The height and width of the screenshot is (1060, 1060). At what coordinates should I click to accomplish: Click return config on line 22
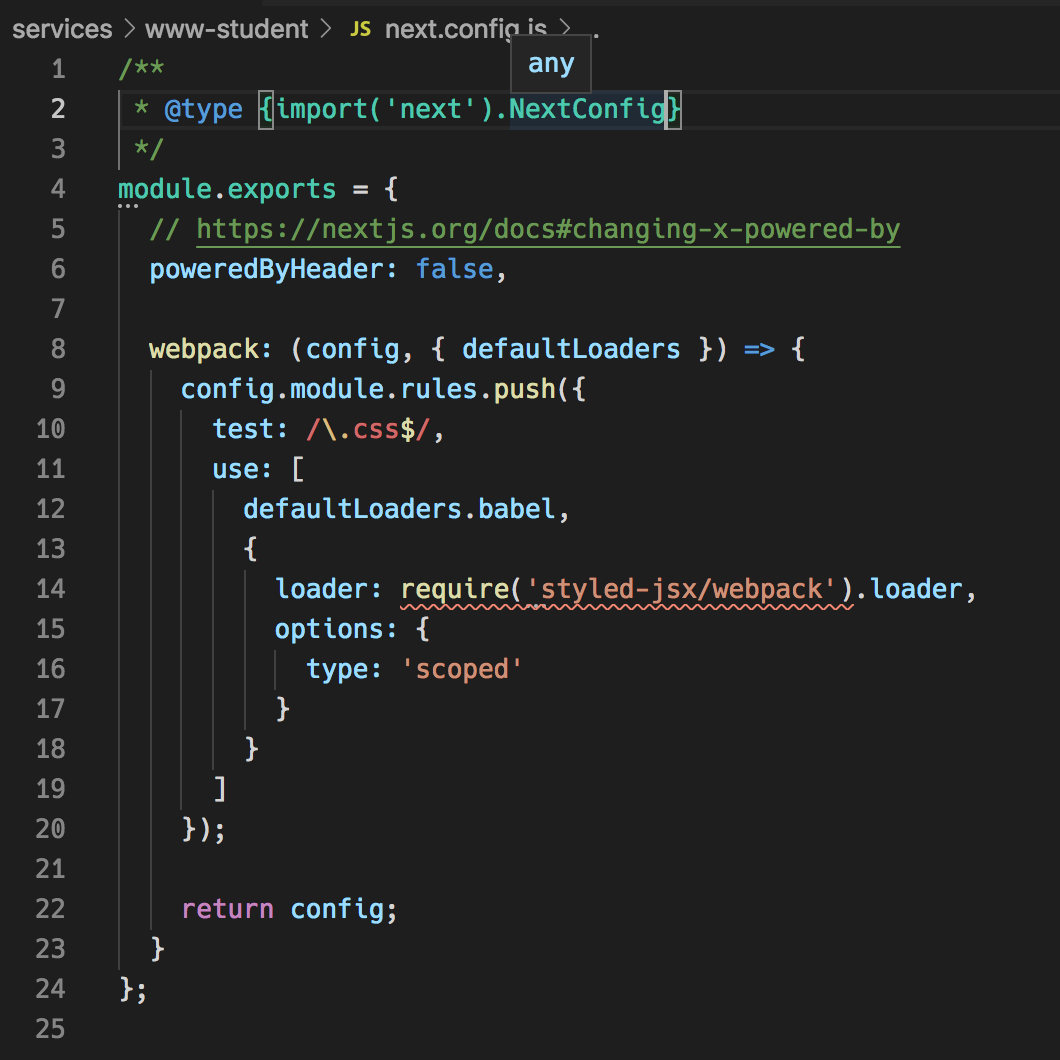point(288,908)
